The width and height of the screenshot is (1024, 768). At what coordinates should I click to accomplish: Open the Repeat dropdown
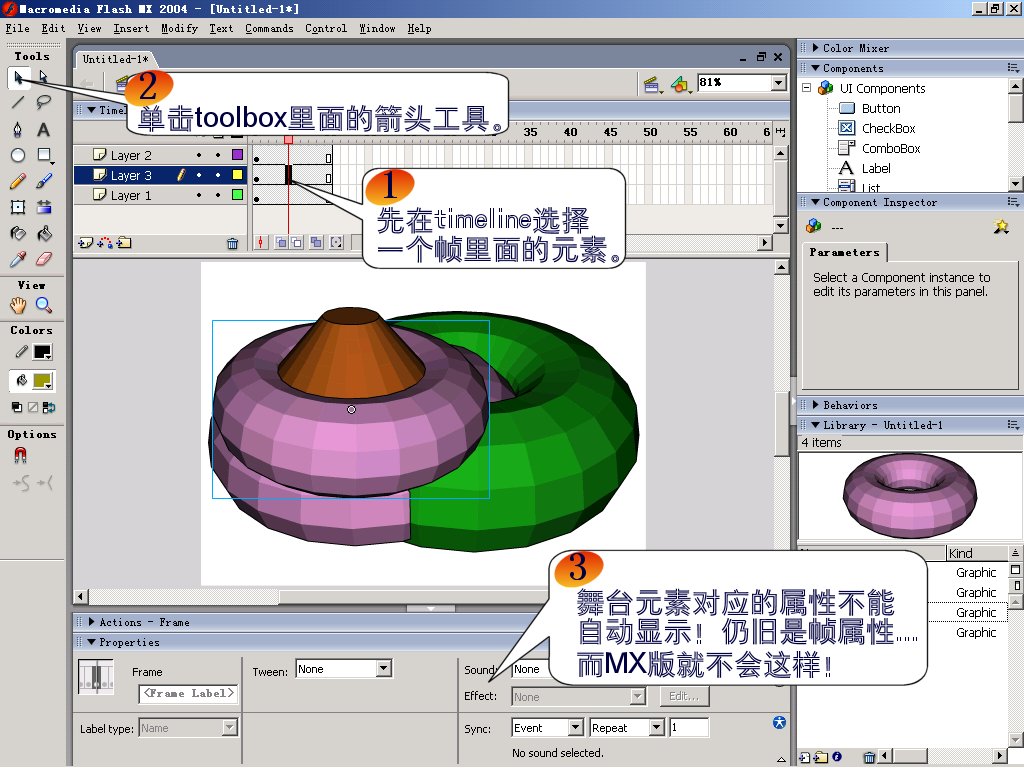point(657,728)
